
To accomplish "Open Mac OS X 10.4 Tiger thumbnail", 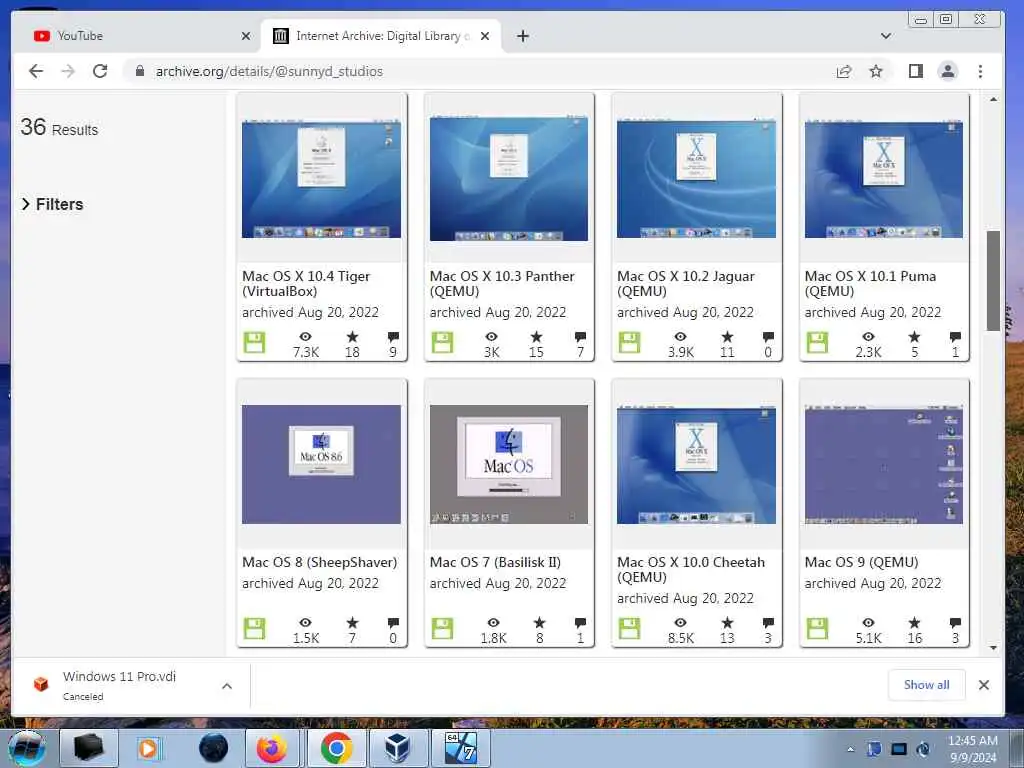I will (x=321, y=178).
